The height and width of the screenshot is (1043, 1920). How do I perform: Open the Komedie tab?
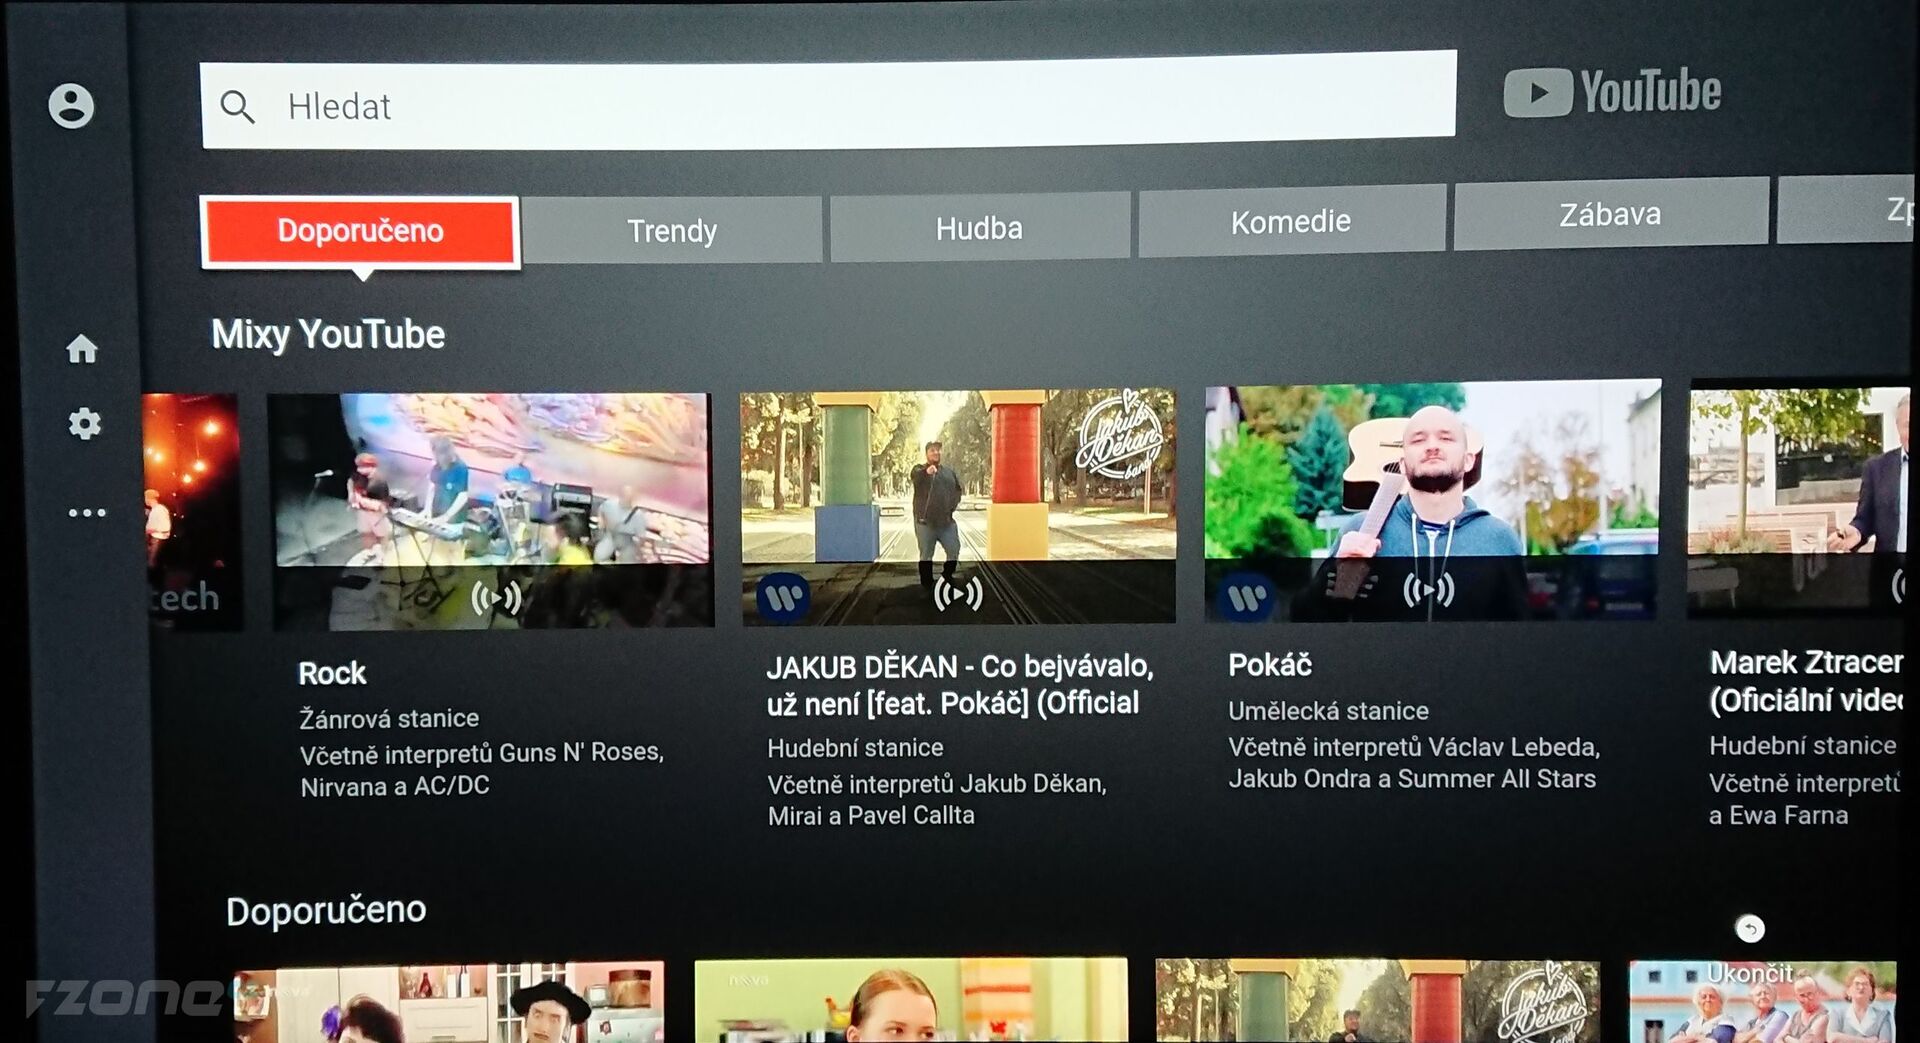click(x=1291, y=220)
